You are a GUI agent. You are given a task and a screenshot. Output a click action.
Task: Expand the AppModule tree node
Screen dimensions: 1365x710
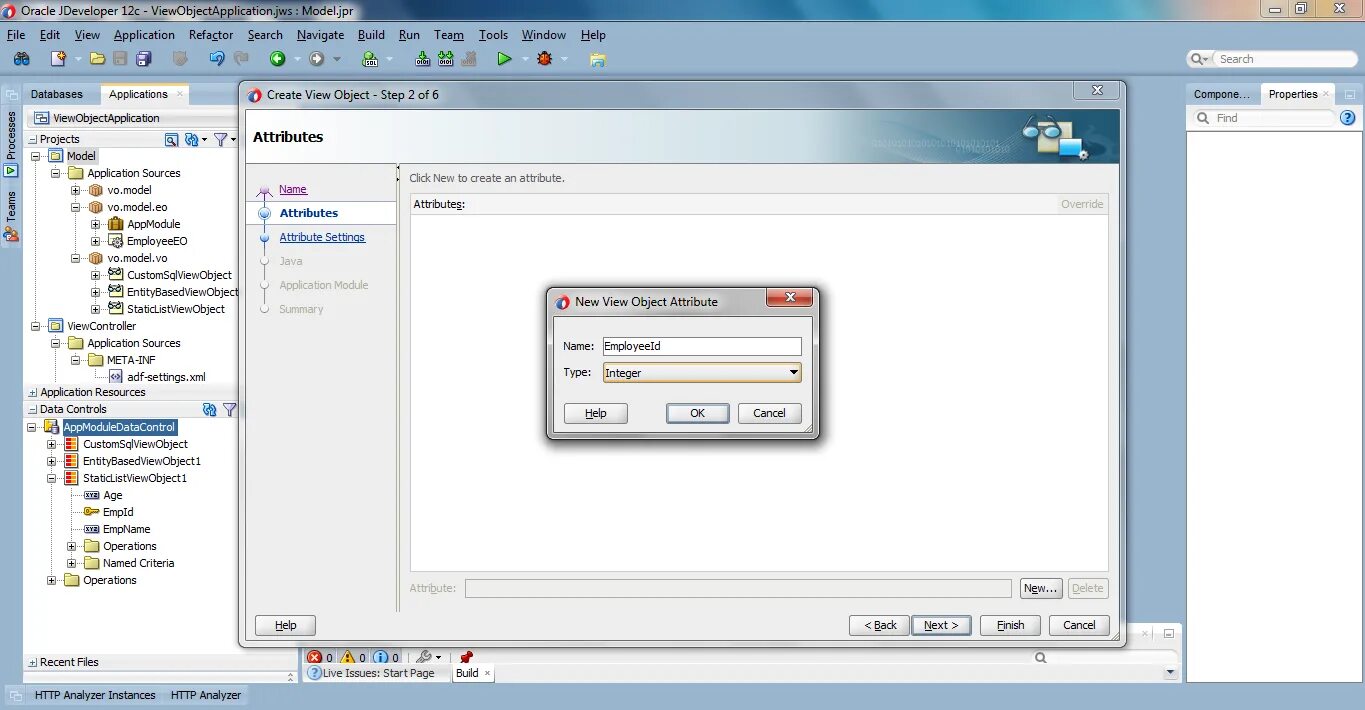[96, 224]
